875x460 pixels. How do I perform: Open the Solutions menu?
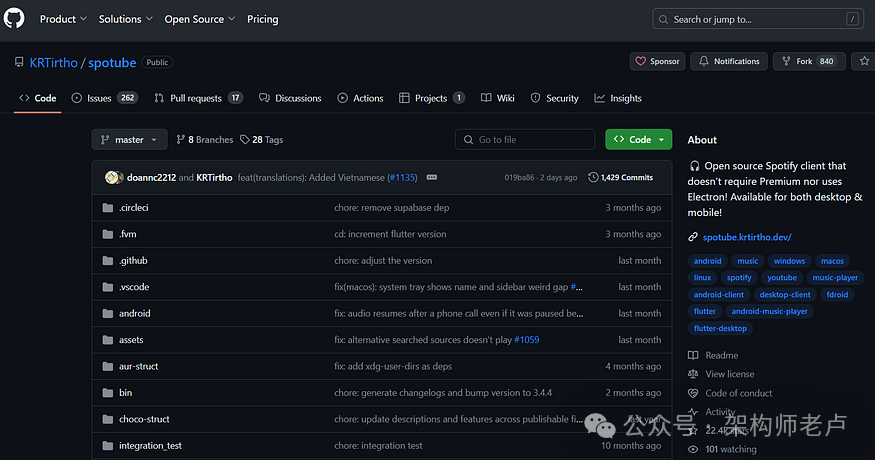[x=125, y=19]
